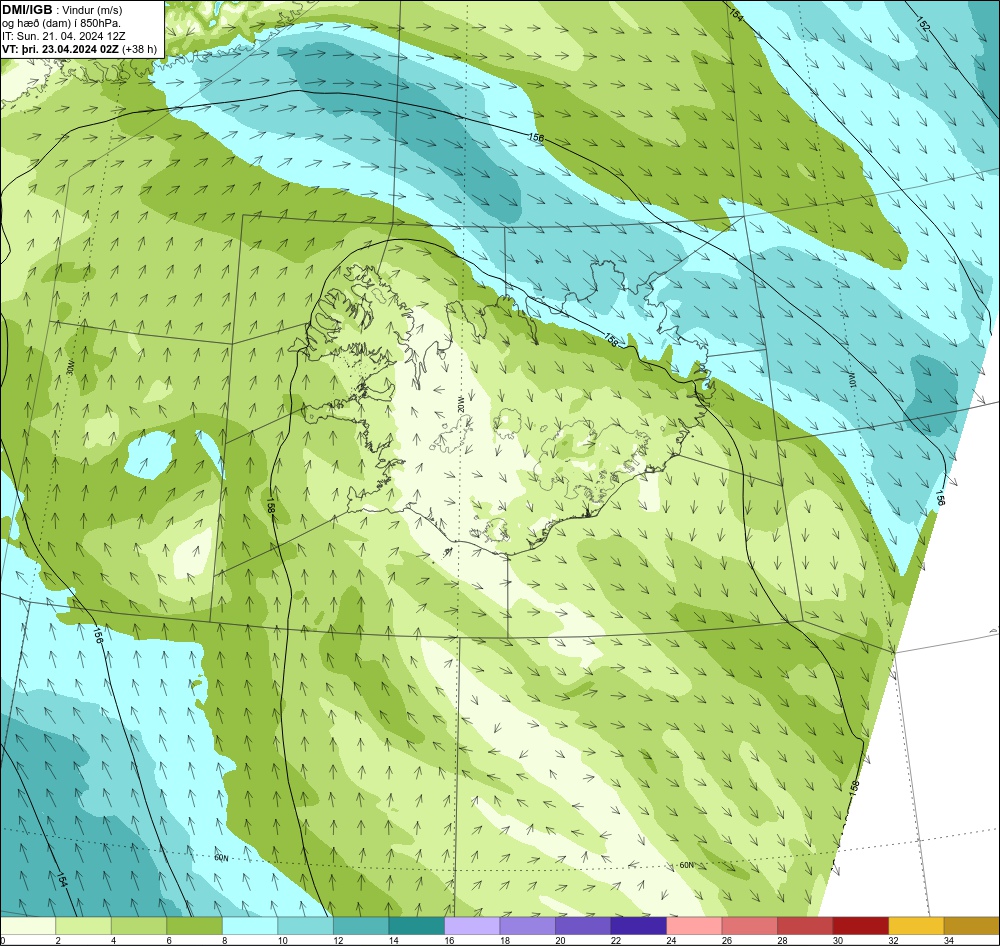Select the 18–20 m/s purple legend swatch
The height and width of the screenshot is (946, 1000).
tap(527, 926)
